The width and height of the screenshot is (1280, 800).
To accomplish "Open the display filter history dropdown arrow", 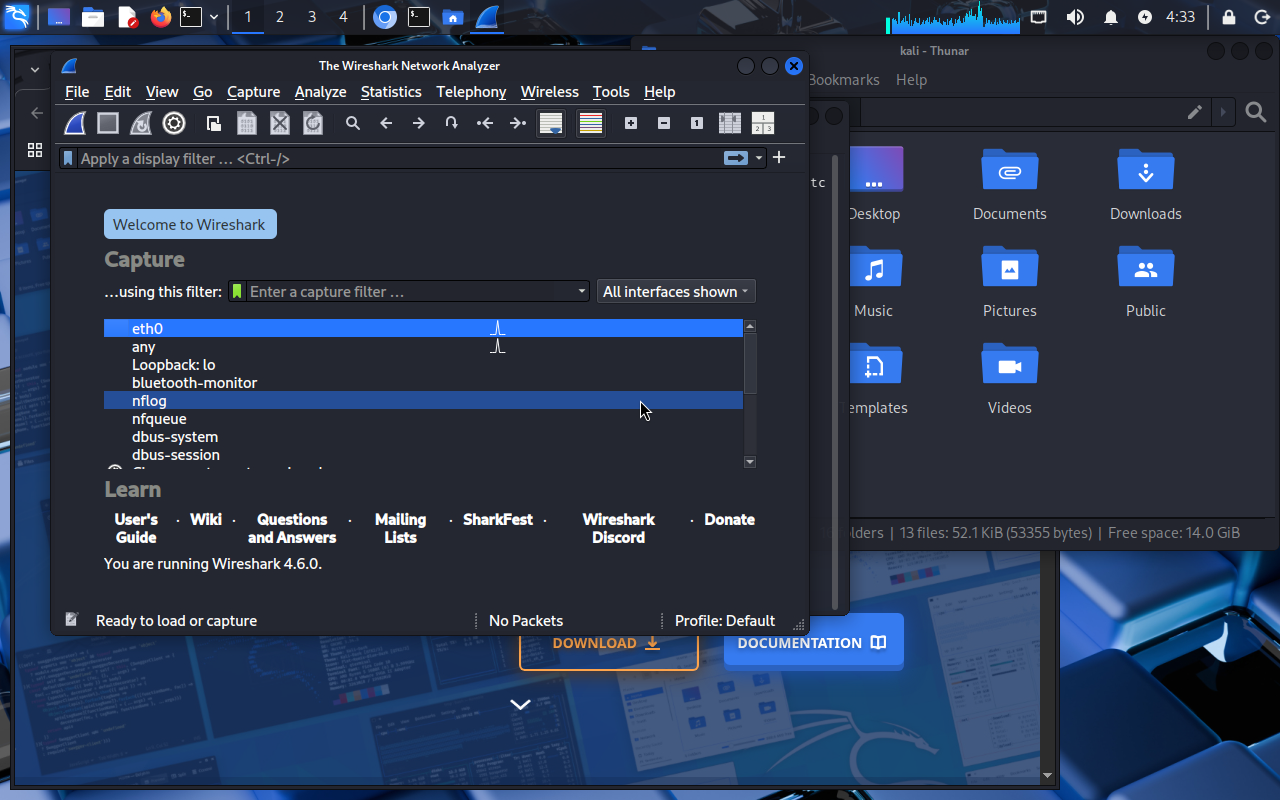I will click(760, 158).
